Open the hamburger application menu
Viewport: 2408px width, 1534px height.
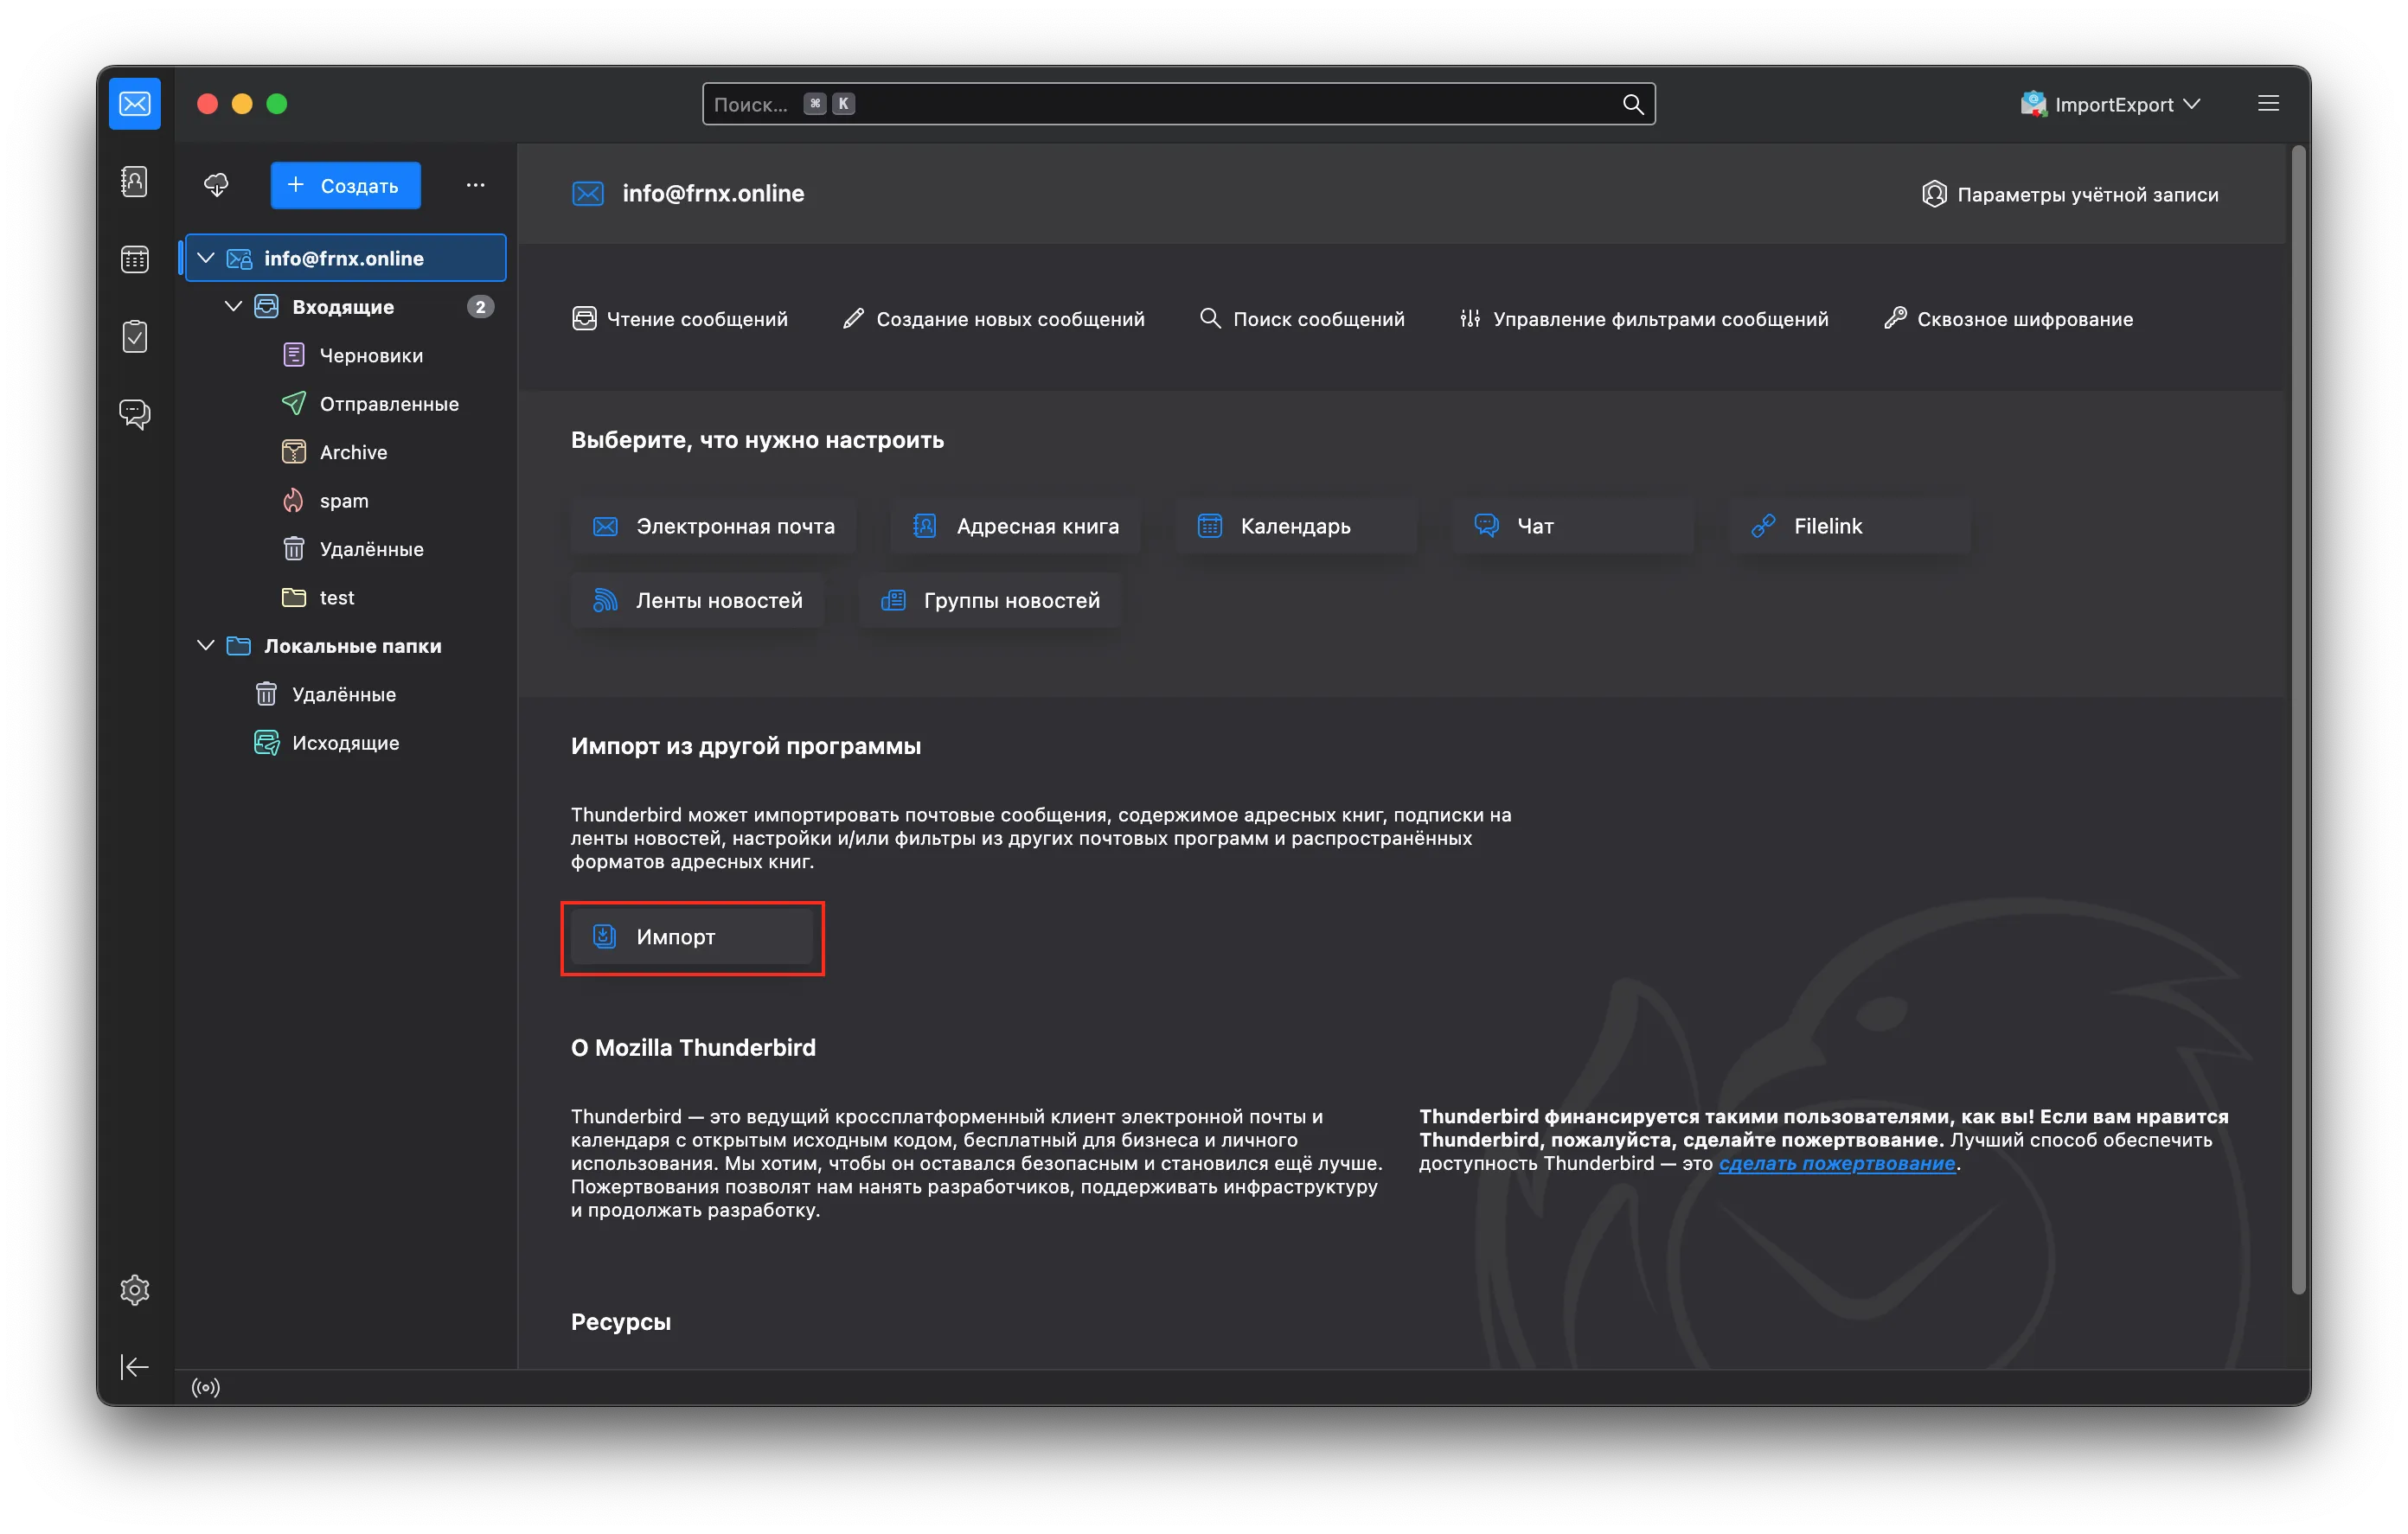coord(2268,104)
